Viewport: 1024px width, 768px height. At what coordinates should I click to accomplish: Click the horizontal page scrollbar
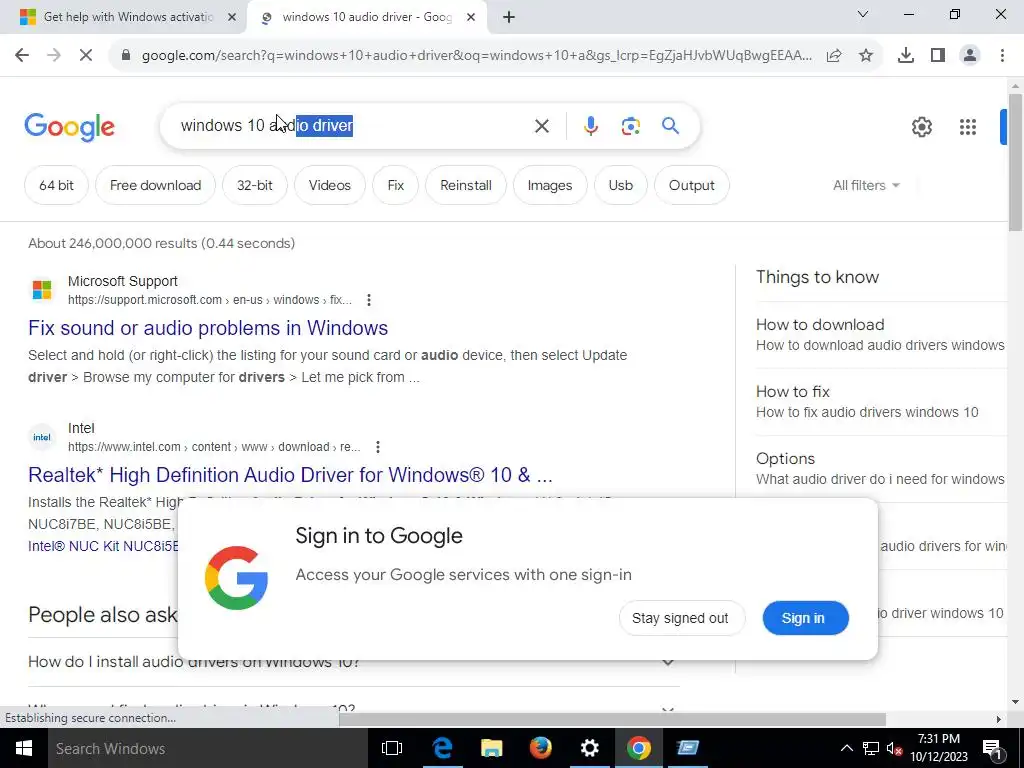point(612,719)
